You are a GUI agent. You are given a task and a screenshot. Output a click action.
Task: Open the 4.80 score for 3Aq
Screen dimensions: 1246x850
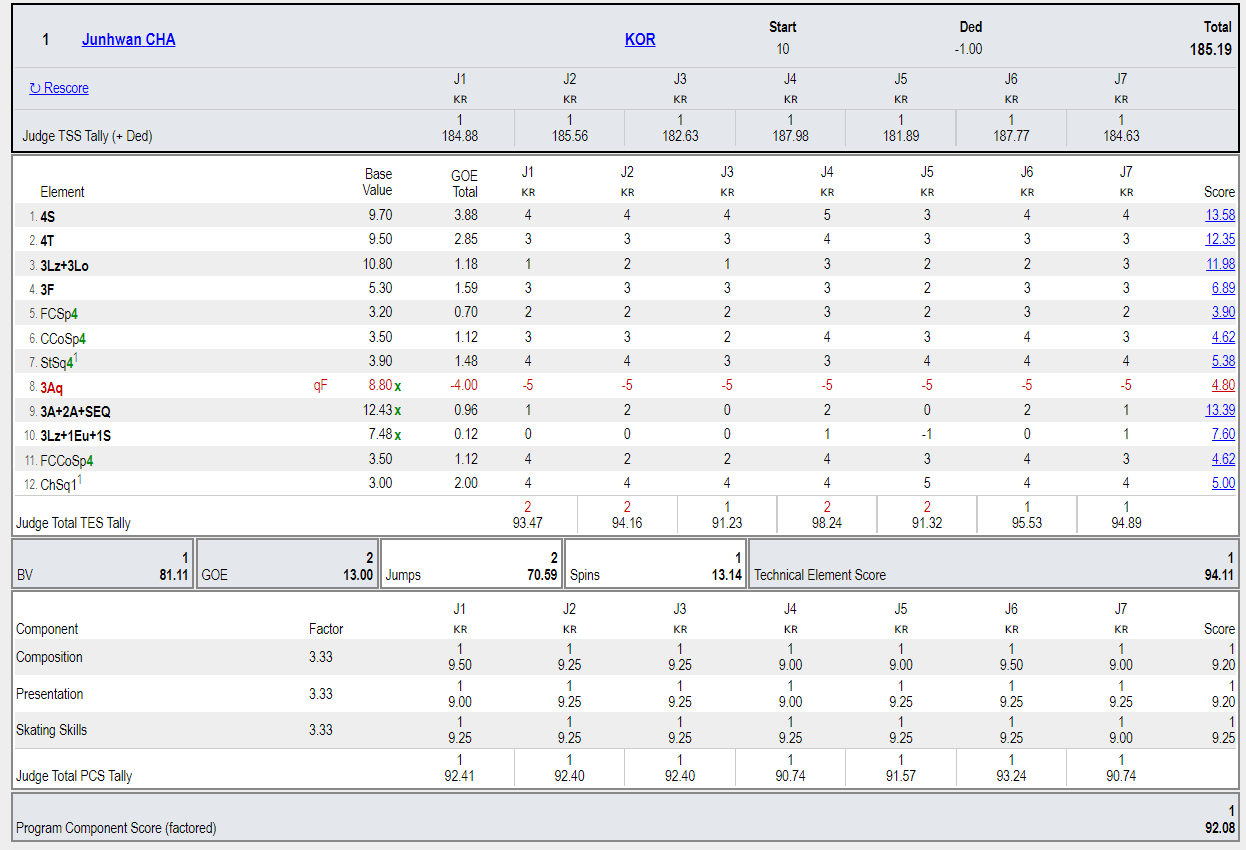pyautogui.click(x=1223, y=385)
